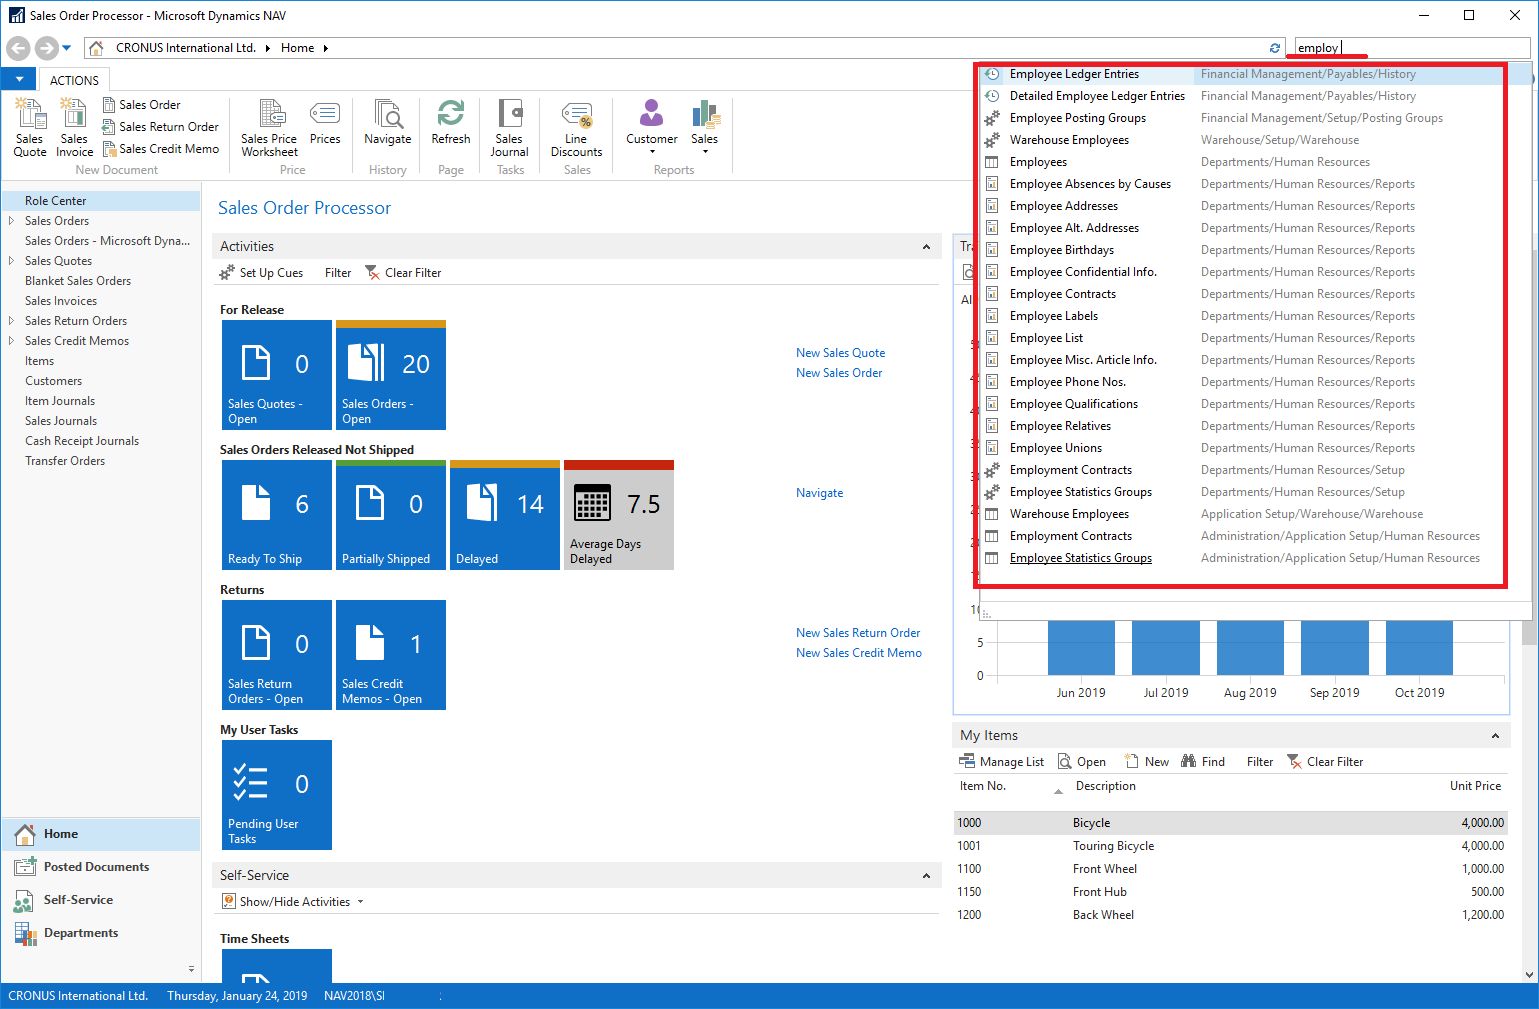Click Clear Filter in Activities part
This screenshot has height=1009, width=1539.
[x=403, y=273]
